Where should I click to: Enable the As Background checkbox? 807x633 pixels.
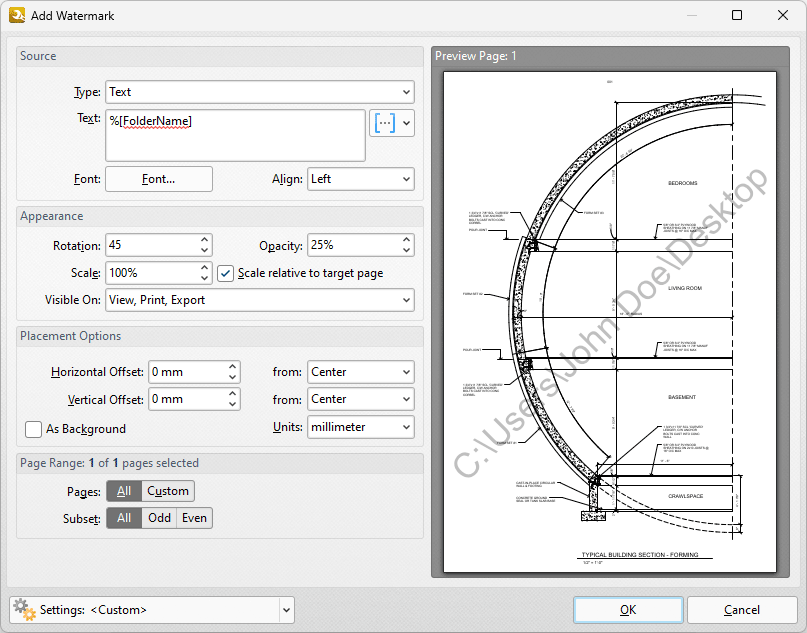pyautogui.click(x=33, y=429)
